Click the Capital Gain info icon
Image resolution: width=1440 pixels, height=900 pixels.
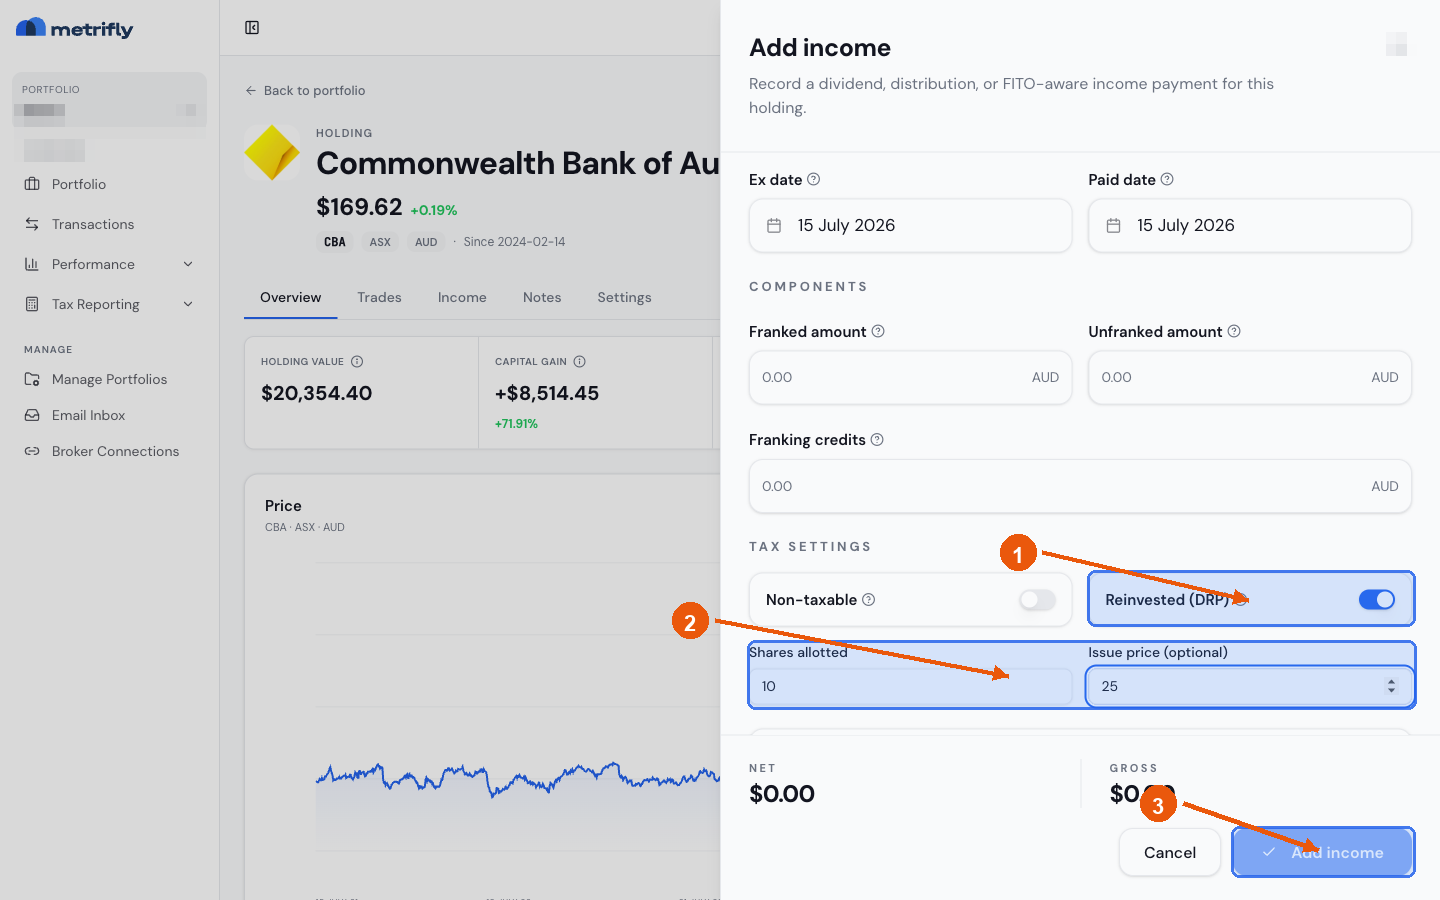tap(580, 362)
